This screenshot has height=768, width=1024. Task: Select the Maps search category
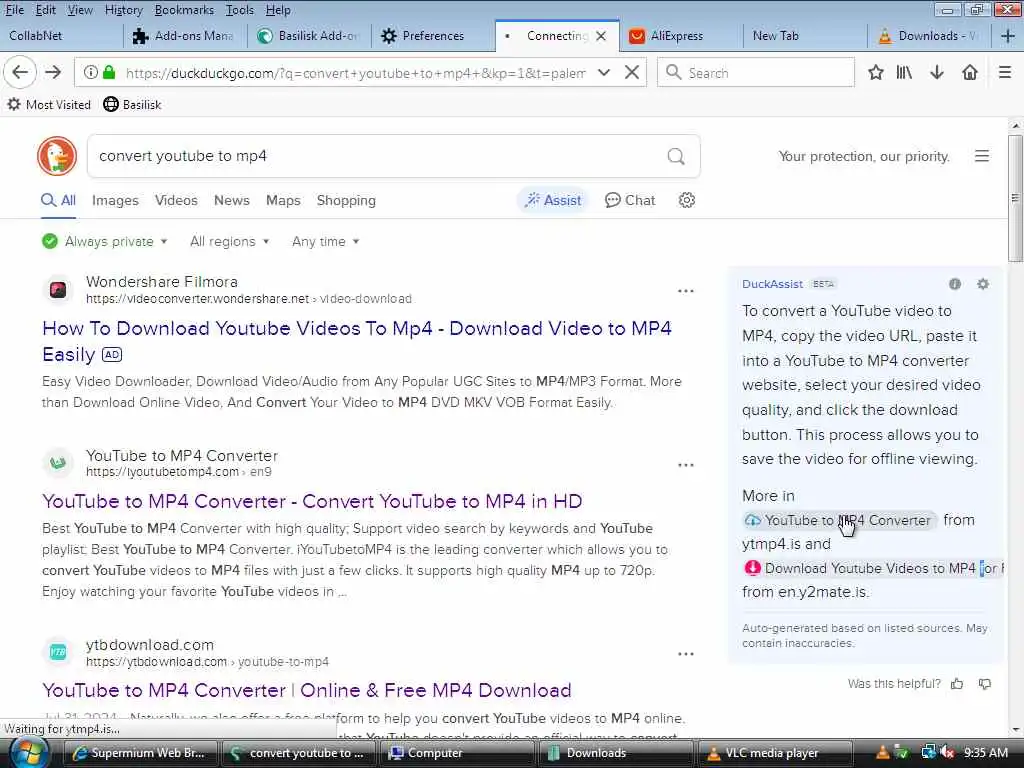[x=283, y=200]
